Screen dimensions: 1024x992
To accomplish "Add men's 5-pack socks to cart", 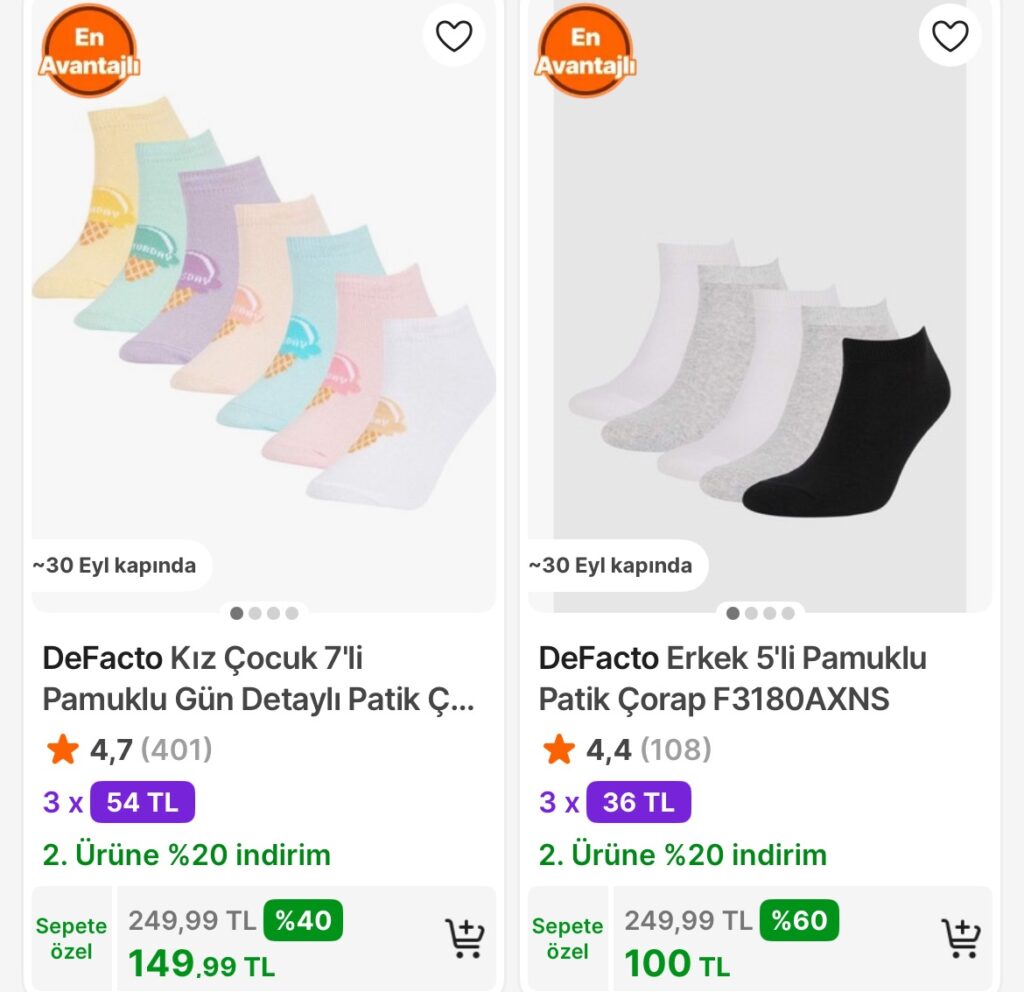I will coord(961,938).
